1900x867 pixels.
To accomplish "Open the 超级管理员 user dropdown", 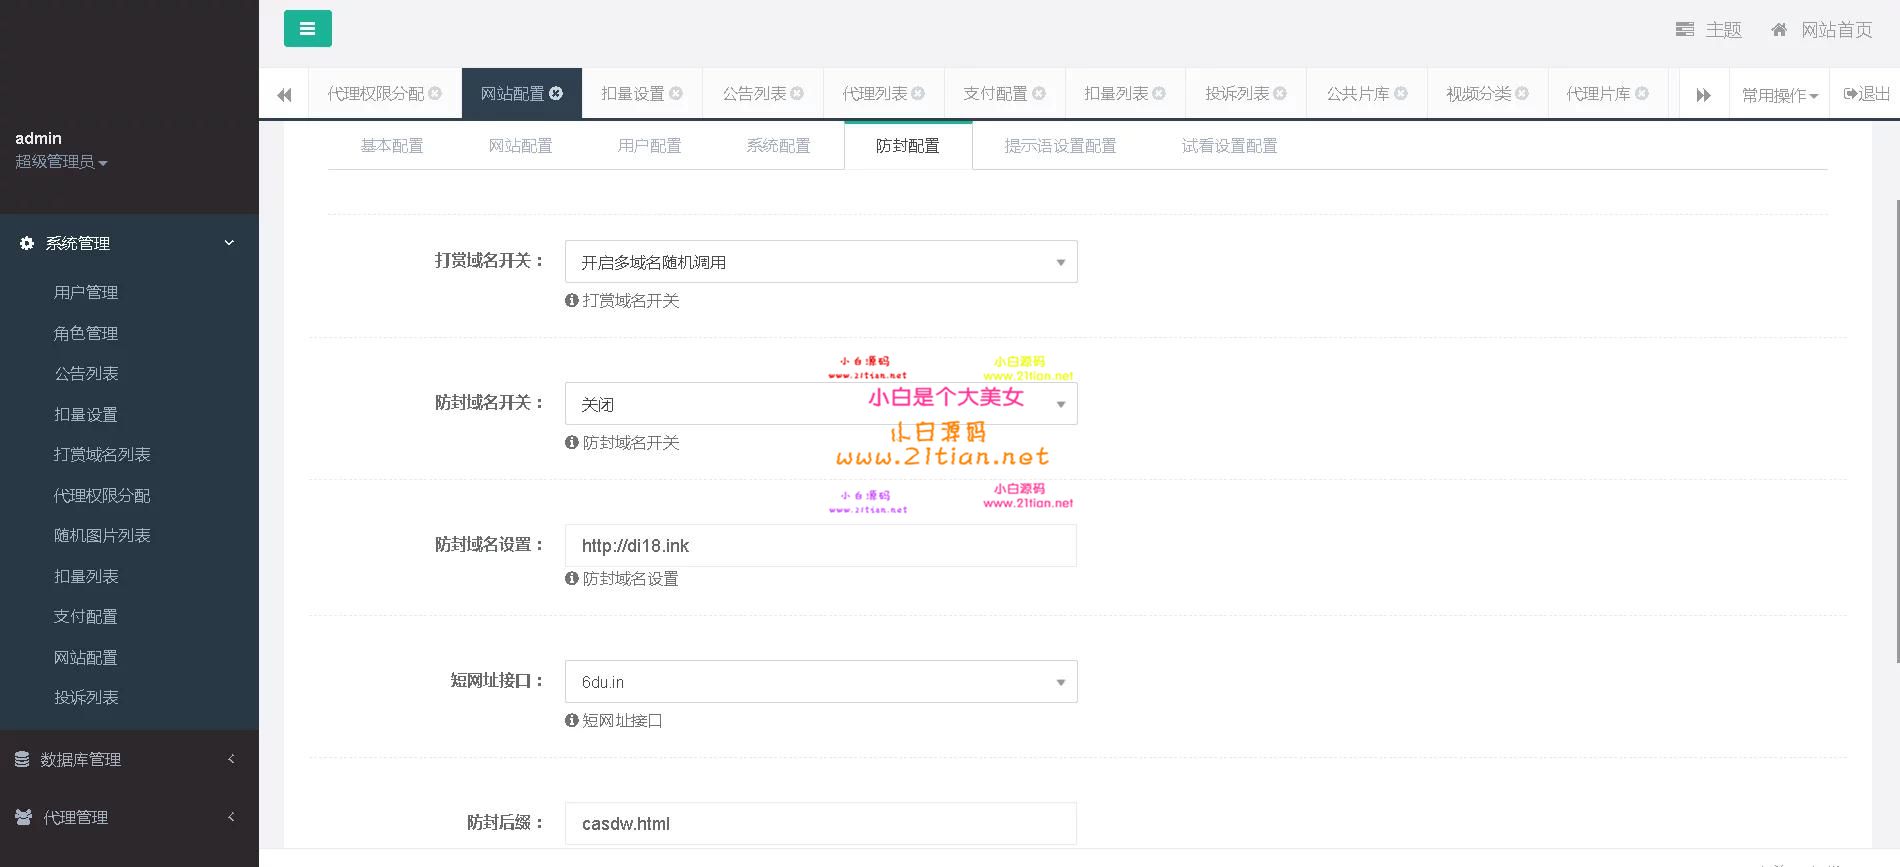I will point(61,162).
